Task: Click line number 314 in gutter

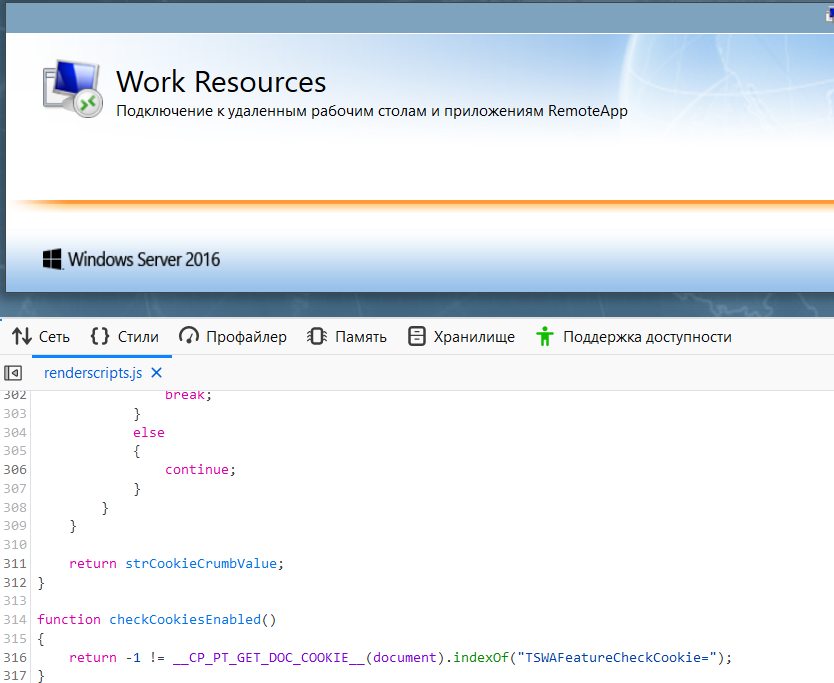Action: [x=15, y=620]
